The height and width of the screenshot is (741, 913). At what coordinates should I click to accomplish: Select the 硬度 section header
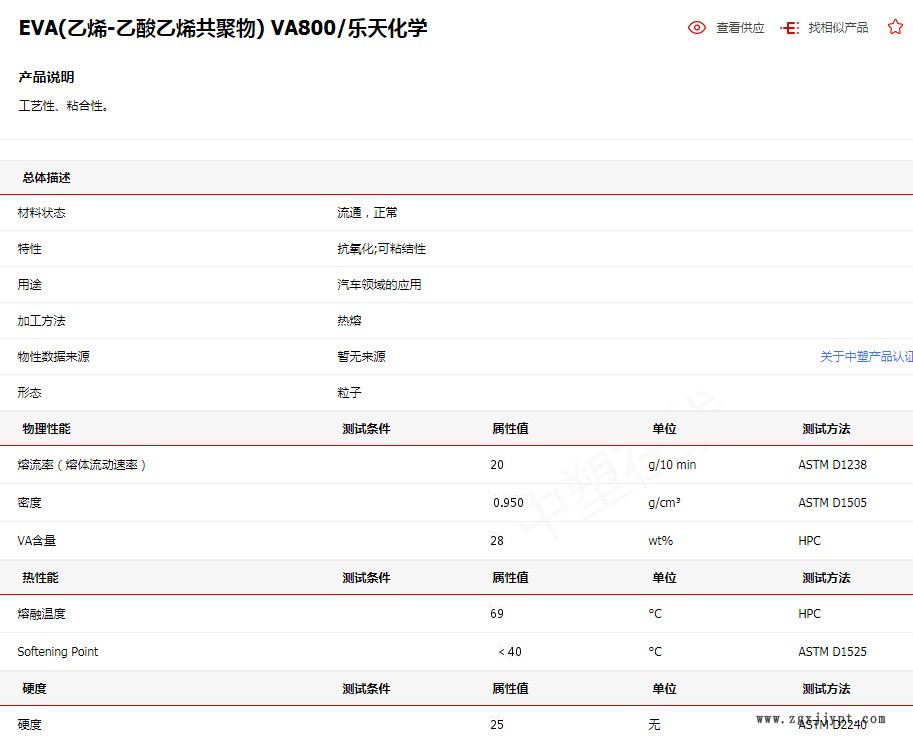click(35, 689)
